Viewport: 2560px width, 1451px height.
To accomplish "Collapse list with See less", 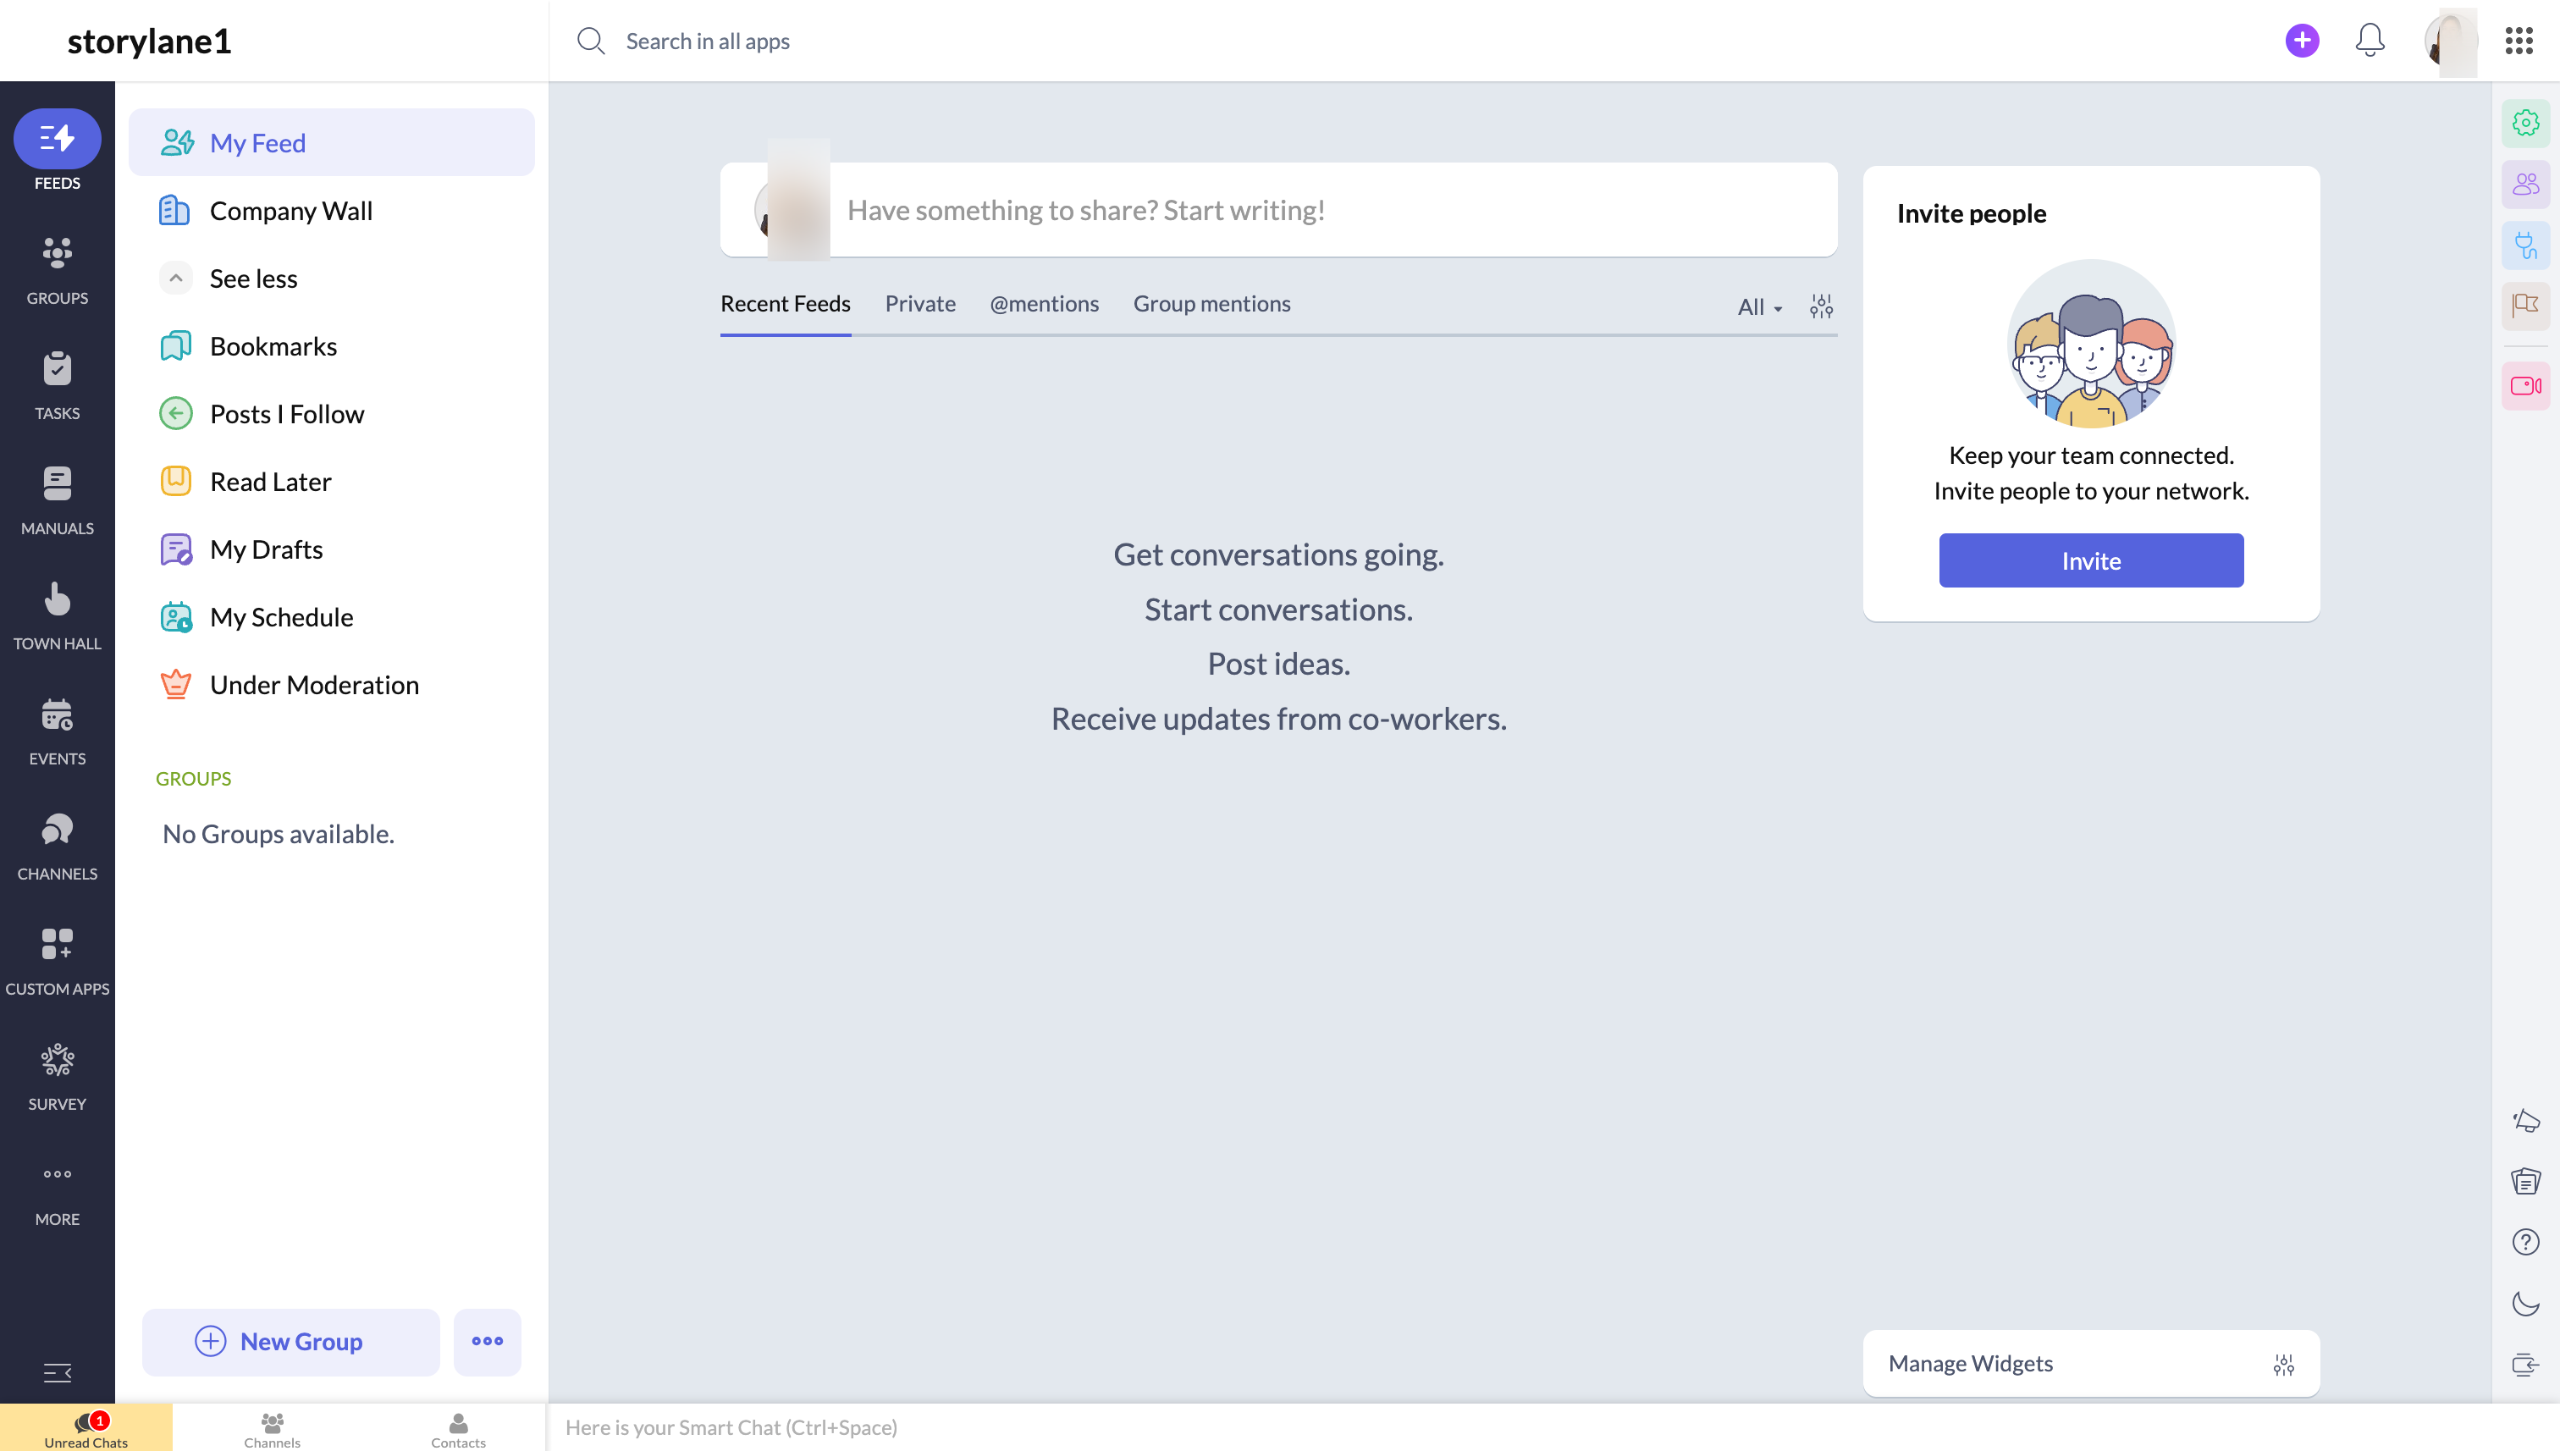I will [x=253, y=279].
